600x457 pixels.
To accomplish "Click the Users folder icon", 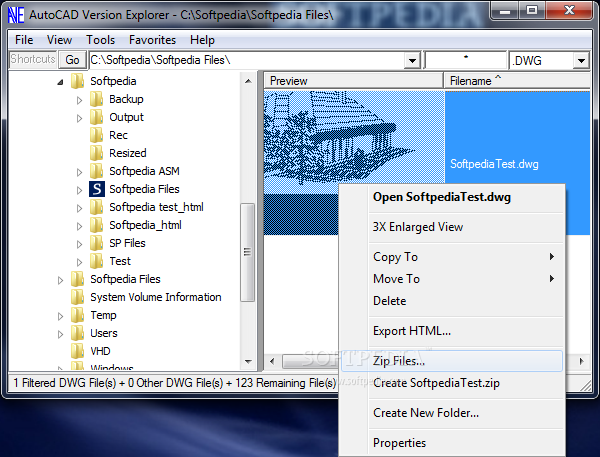I will click(x=78, y=333).
